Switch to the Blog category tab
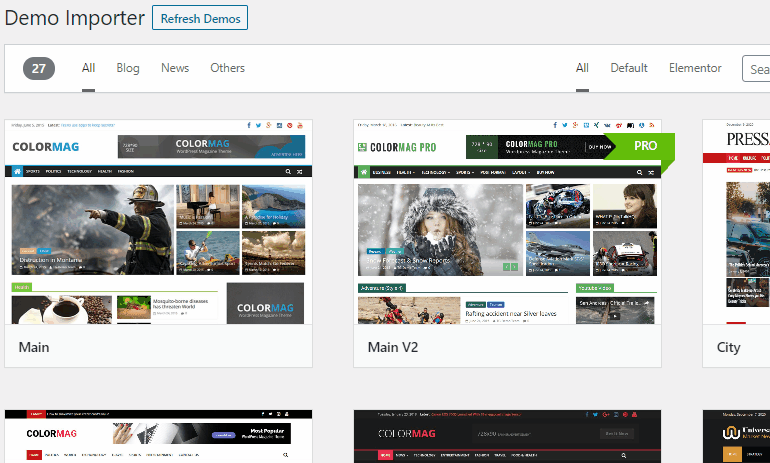The image size is (770, 463). point(128,68)
